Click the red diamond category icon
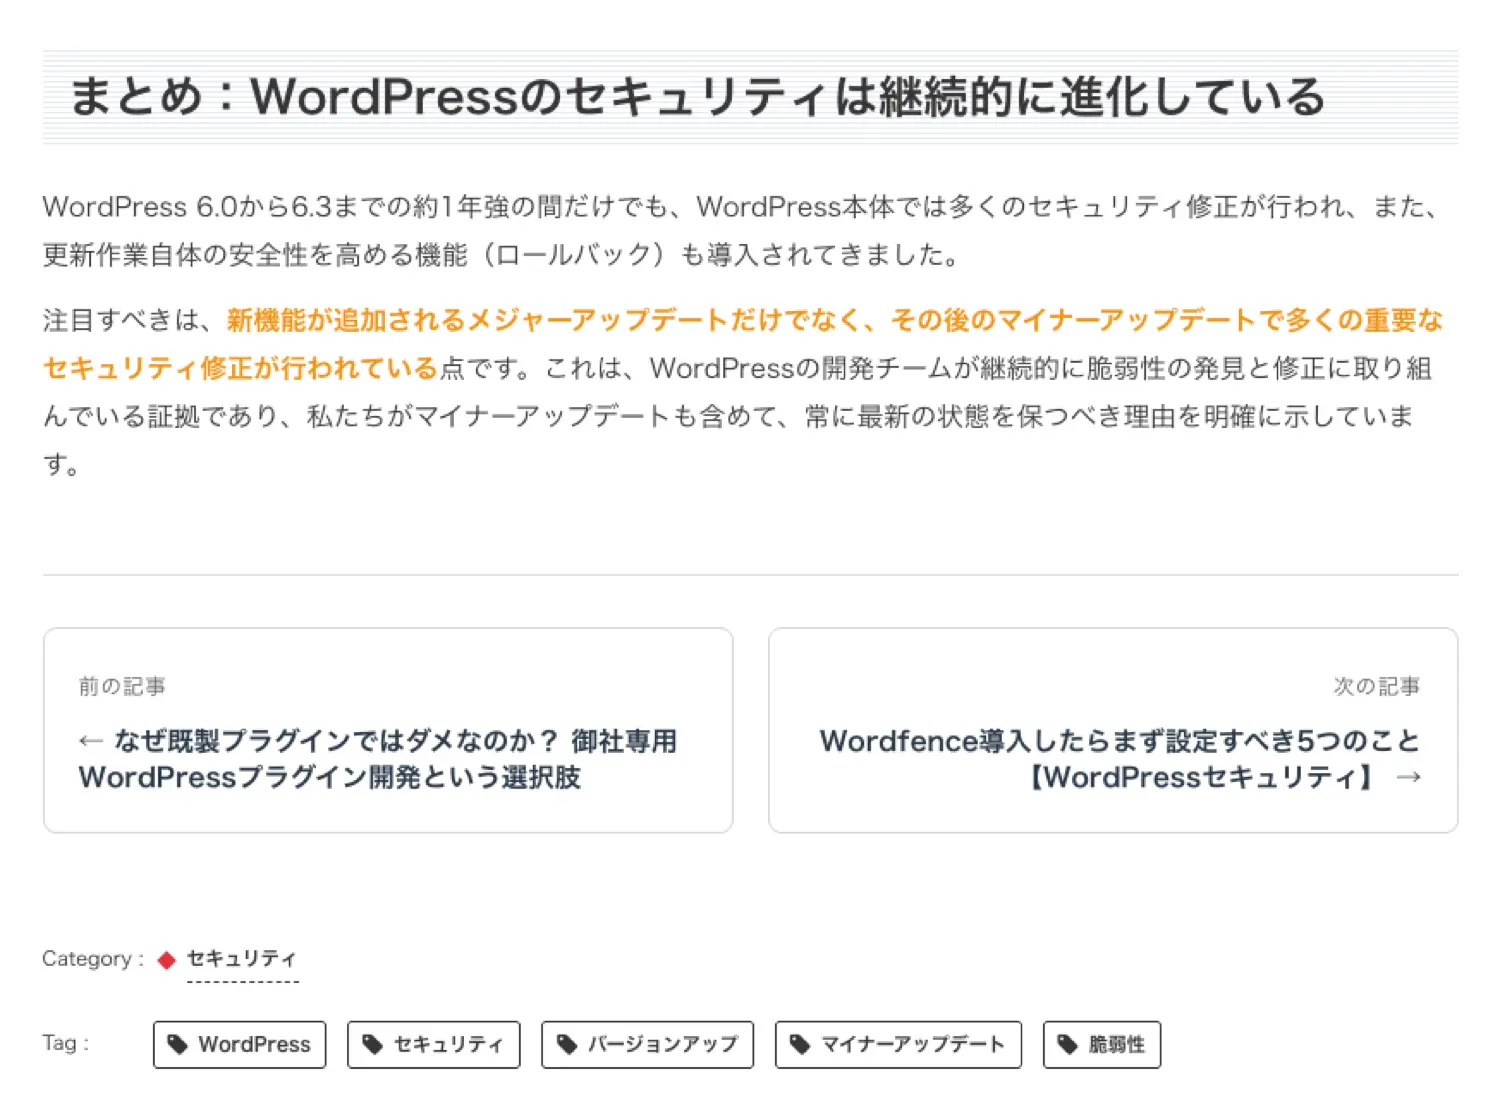The width and height of the screenshot is (1500, 1105). point(167,960)
